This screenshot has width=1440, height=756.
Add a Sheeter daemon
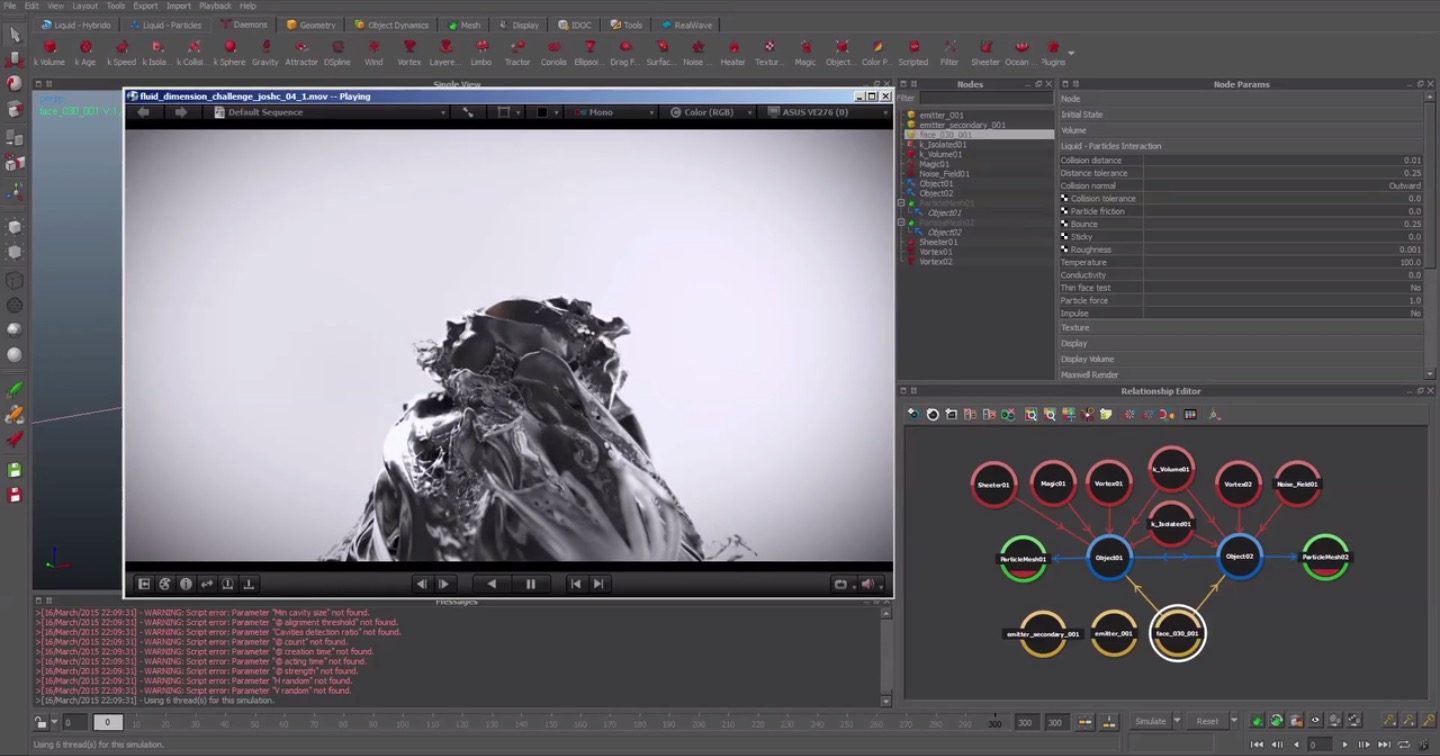[x=985, y=53]
